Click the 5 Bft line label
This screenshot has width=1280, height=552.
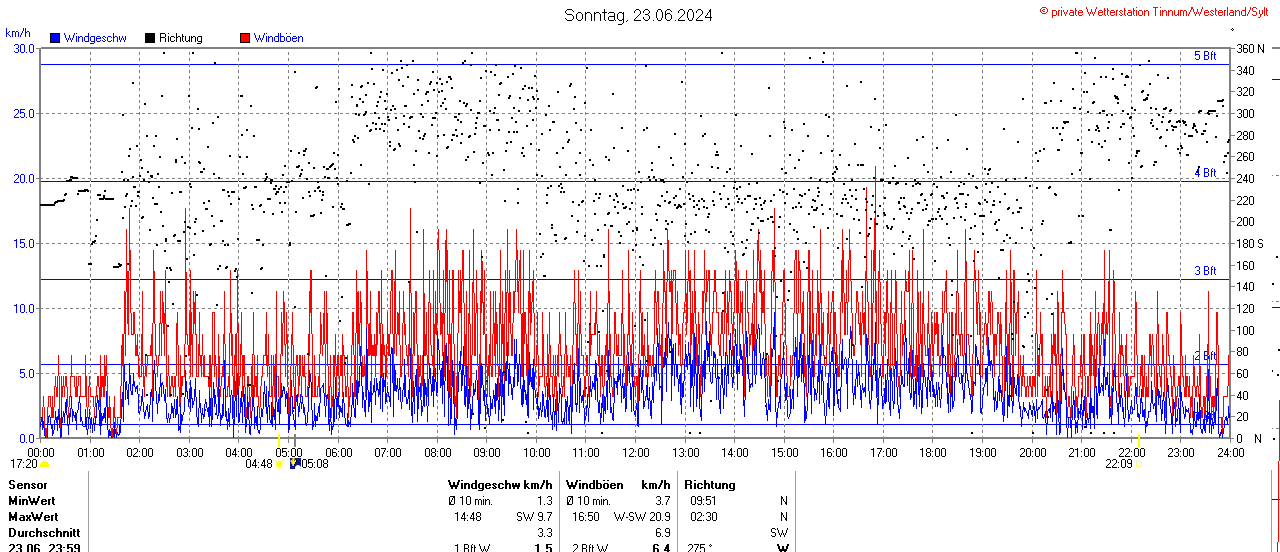(1205, 56)
